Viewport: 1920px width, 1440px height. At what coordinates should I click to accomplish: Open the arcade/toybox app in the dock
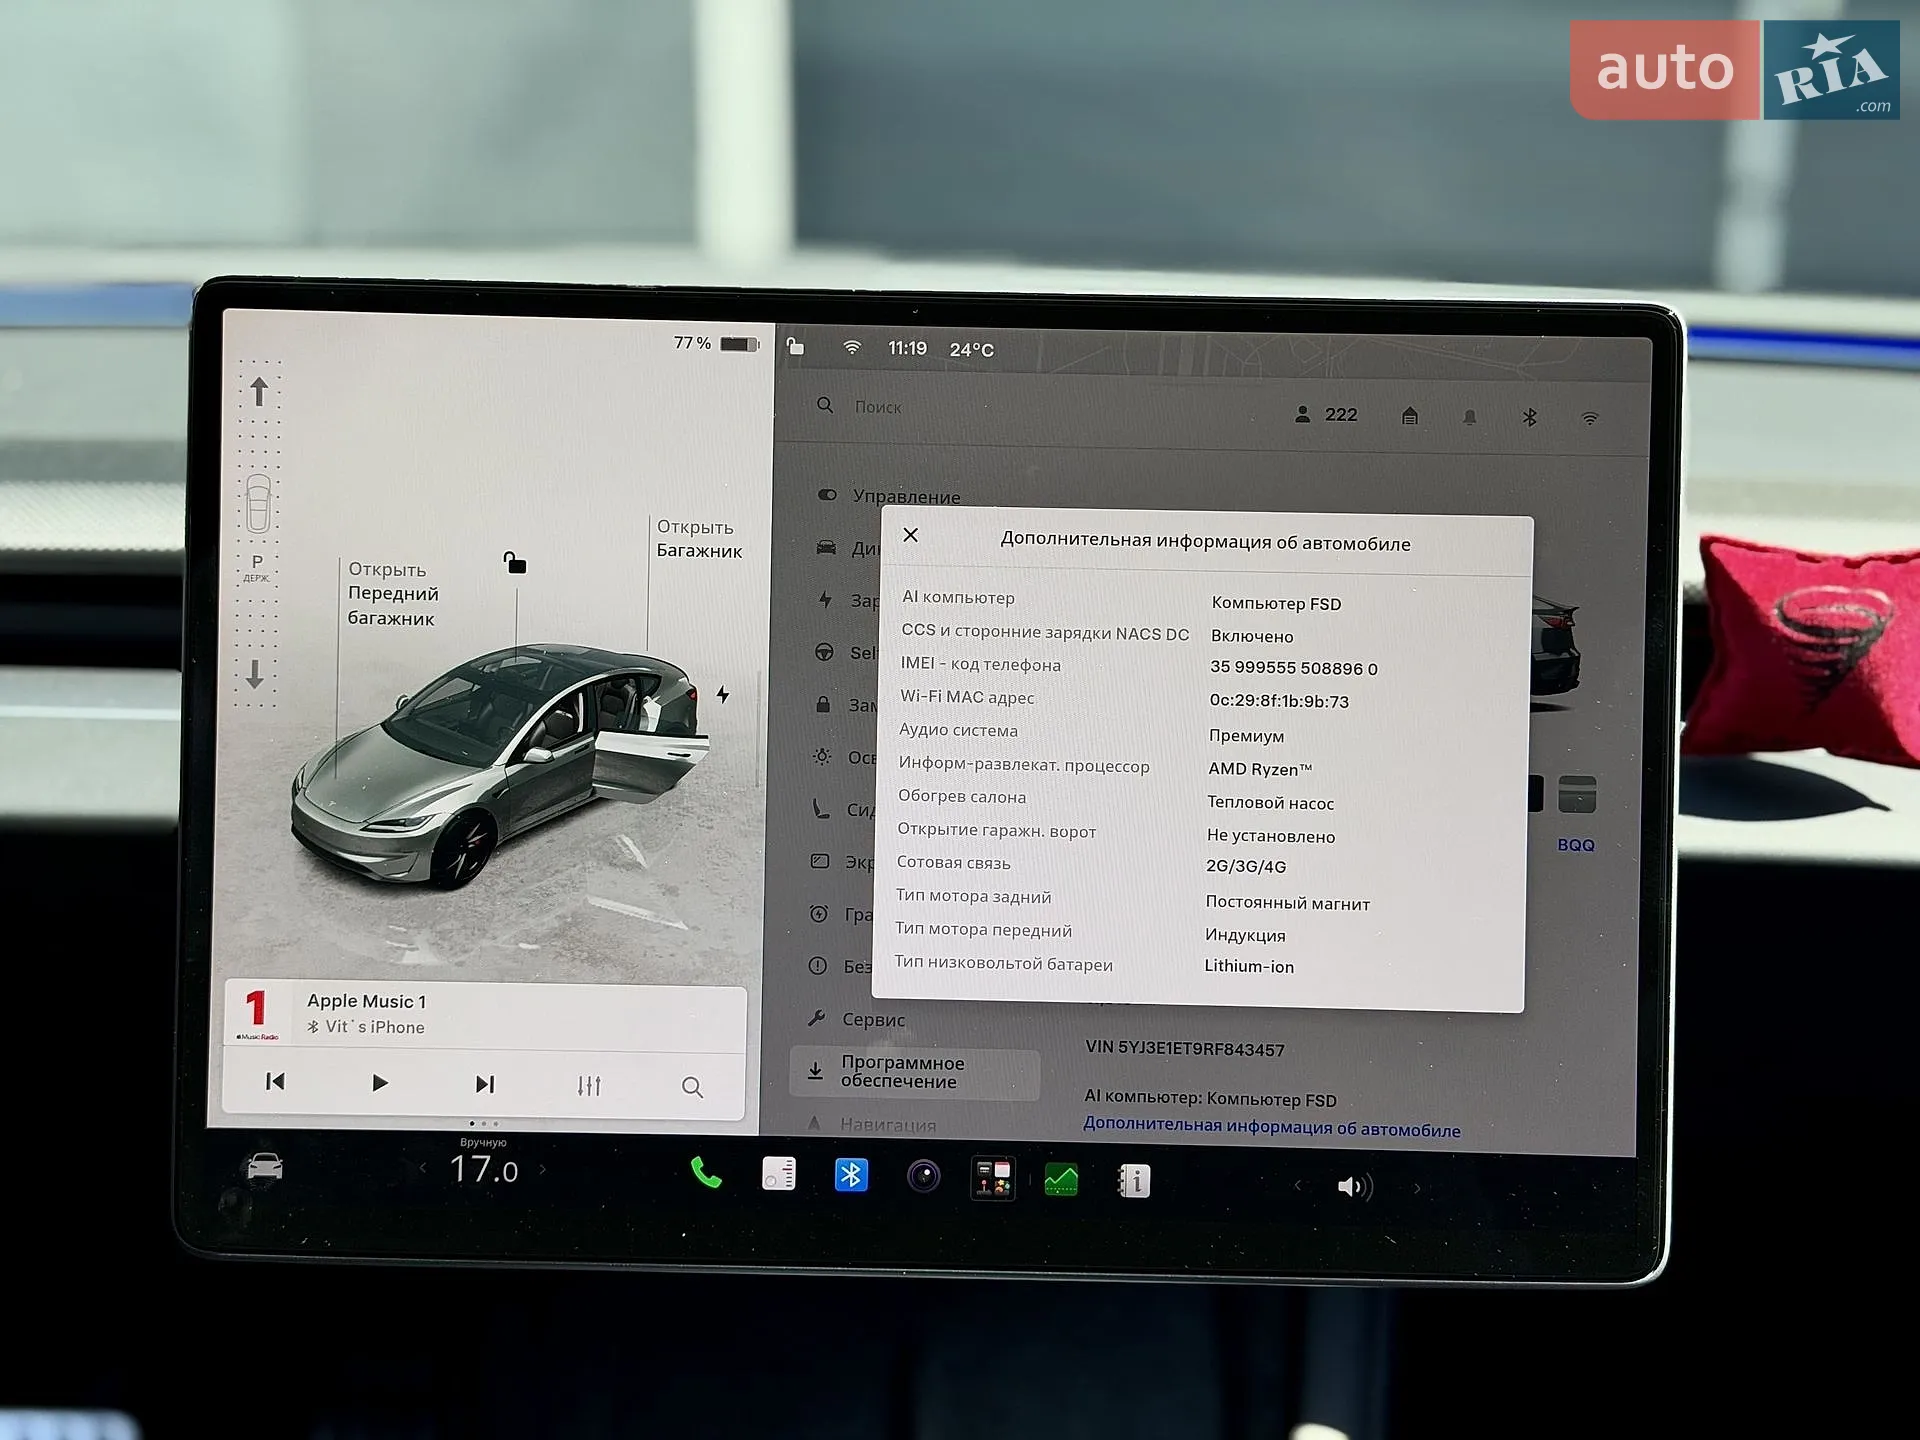click(993, 1178)
